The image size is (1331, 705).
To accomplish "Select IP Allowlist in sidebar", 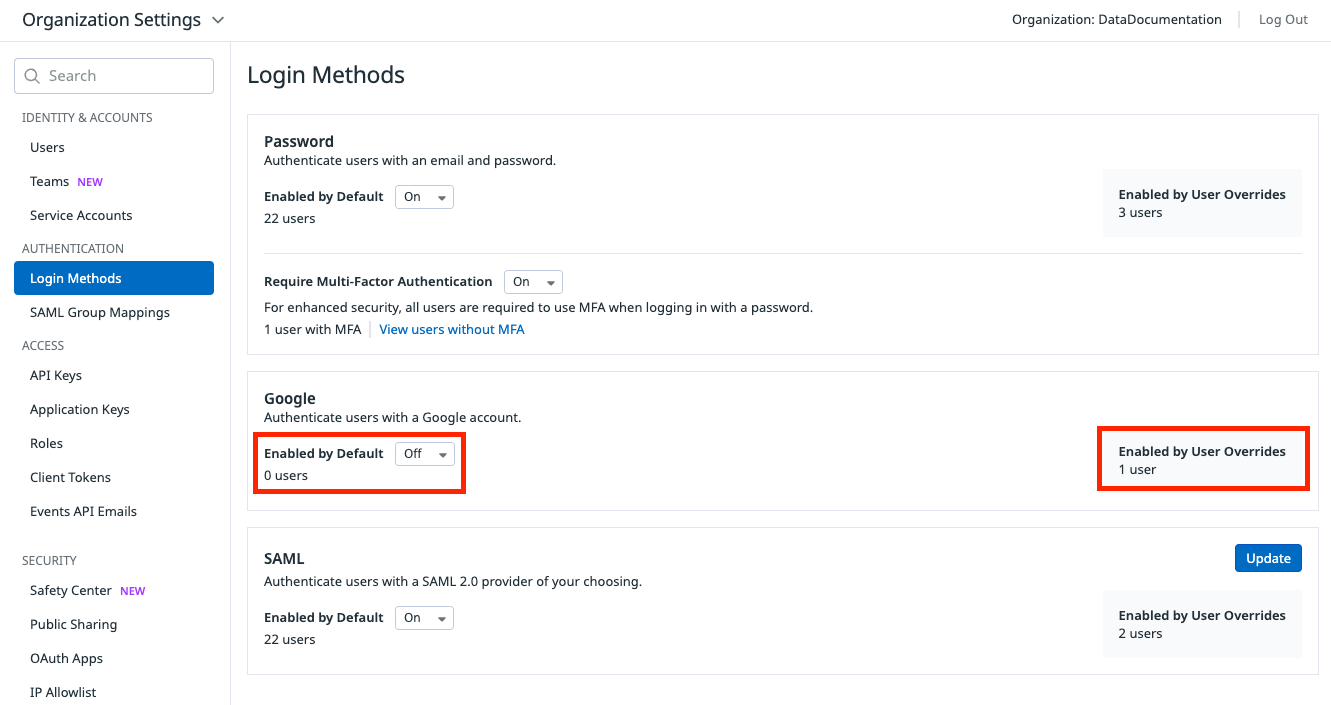I will pos(62,691).
